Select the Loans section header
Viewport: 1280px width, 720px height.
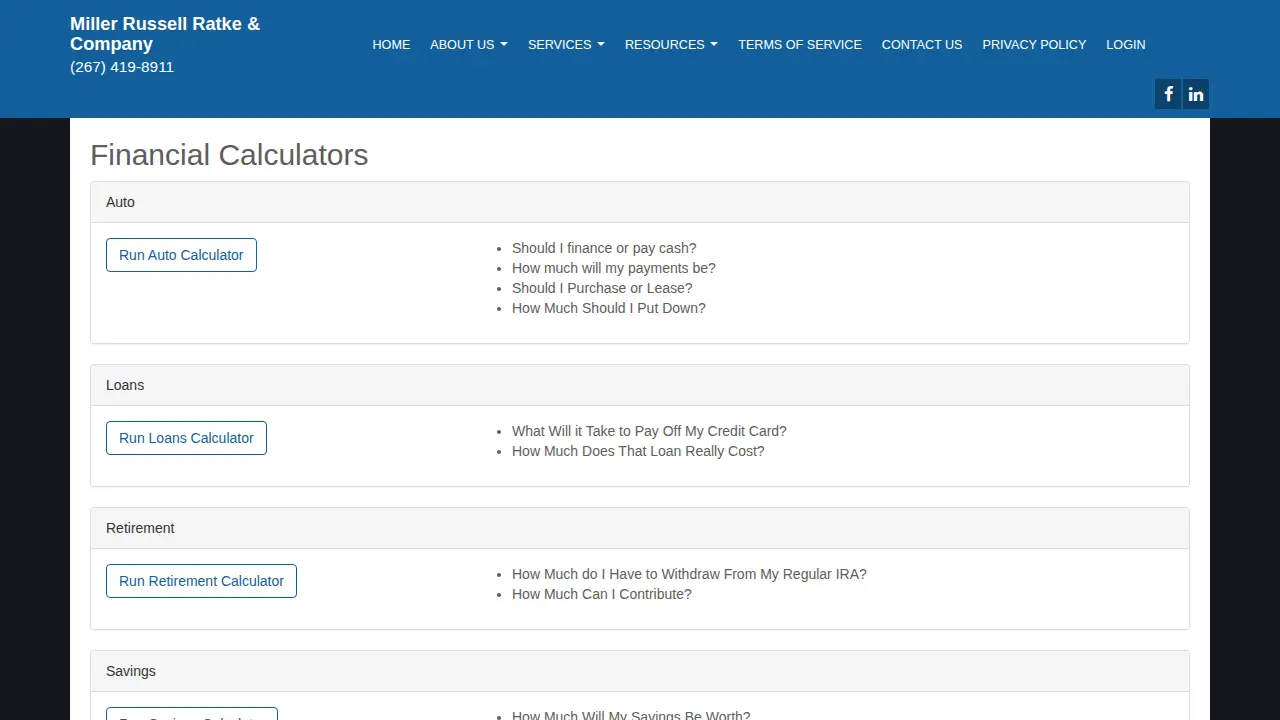tap(640, 385)
